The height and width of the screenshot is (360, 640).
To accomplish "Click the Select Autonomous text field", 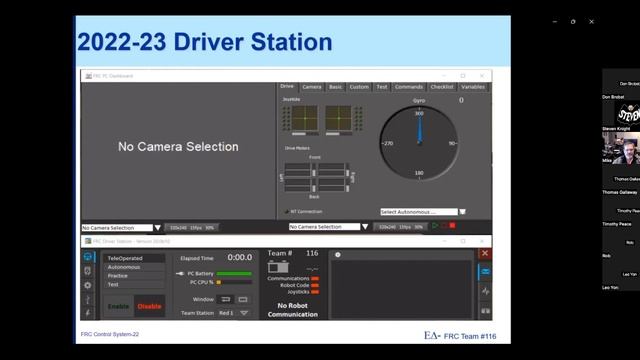I will [x=419, y=212].
